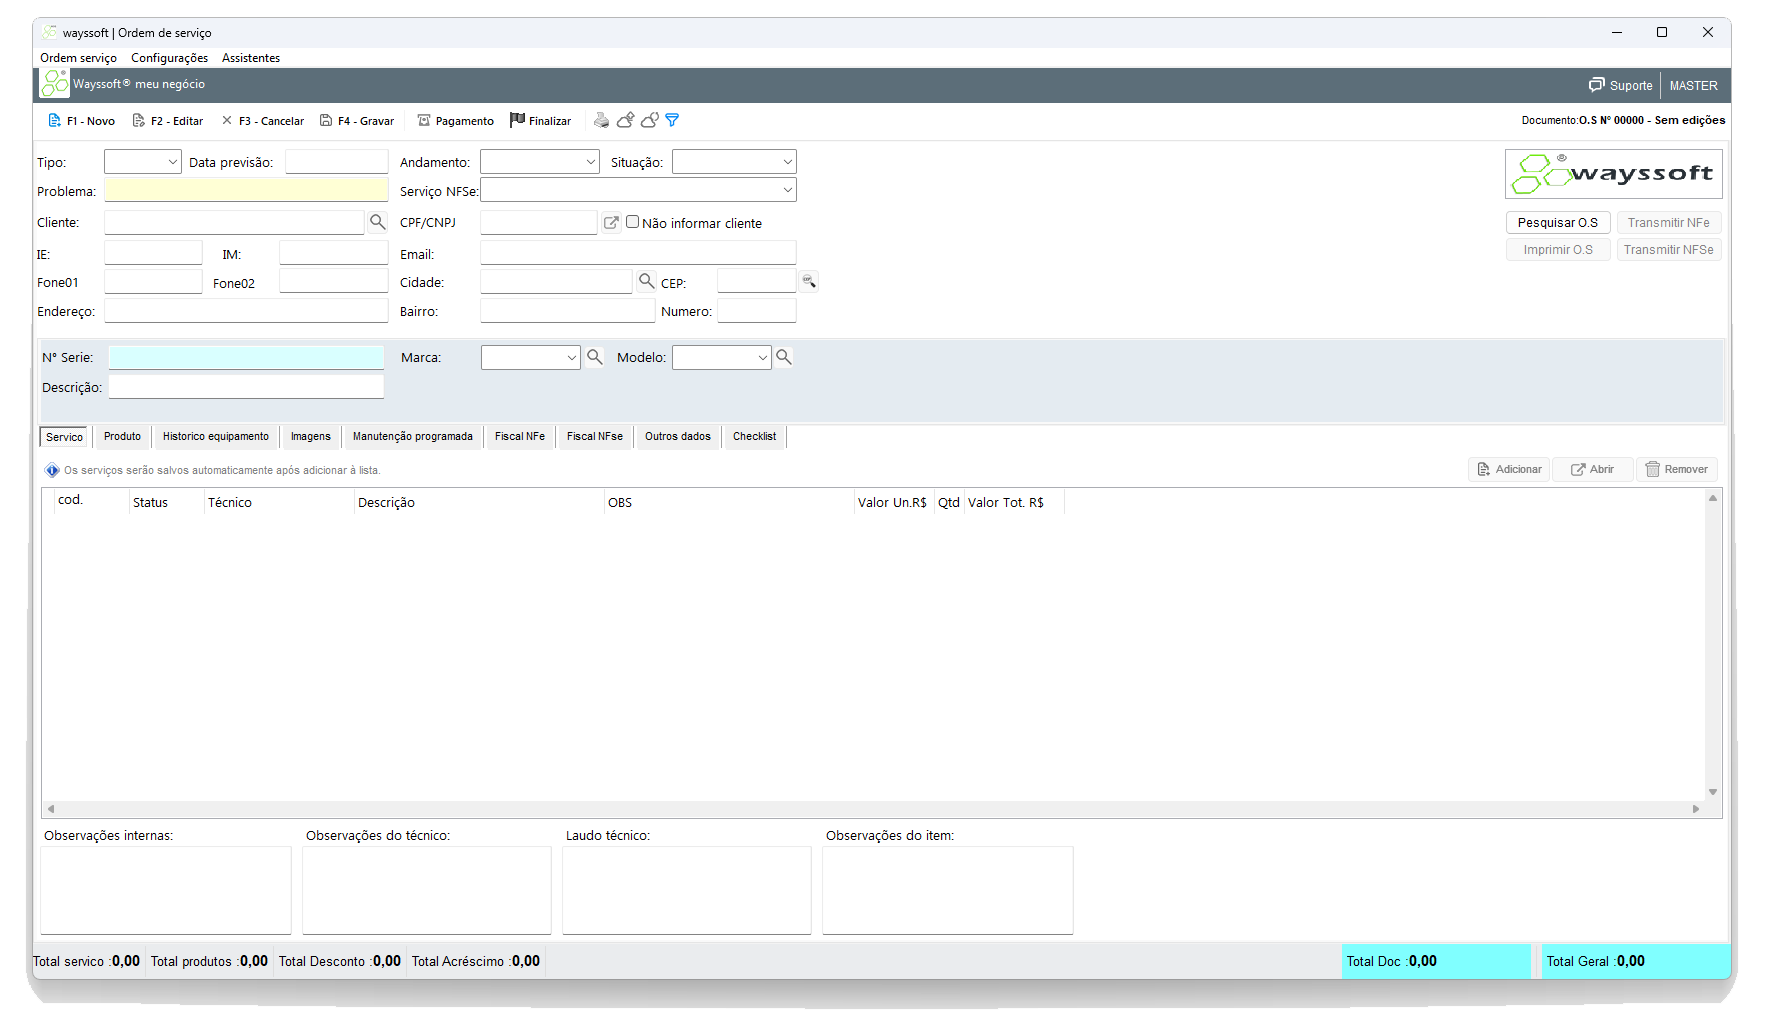Open the Assistentes menu
This screenshot has width=1774, height=1019.
click(251, 58)
